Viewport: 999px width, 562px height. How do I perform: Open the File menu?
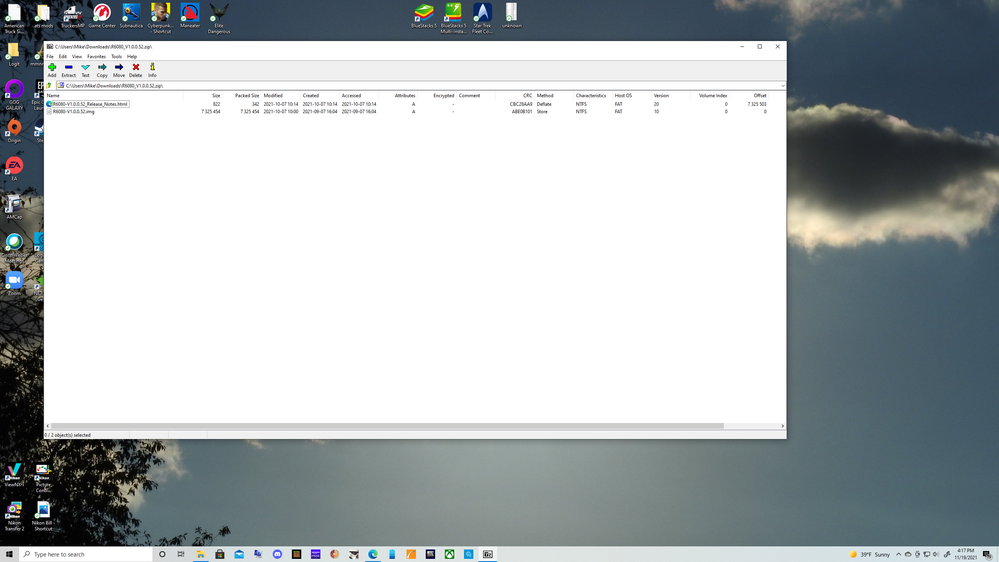pos(50,57)
